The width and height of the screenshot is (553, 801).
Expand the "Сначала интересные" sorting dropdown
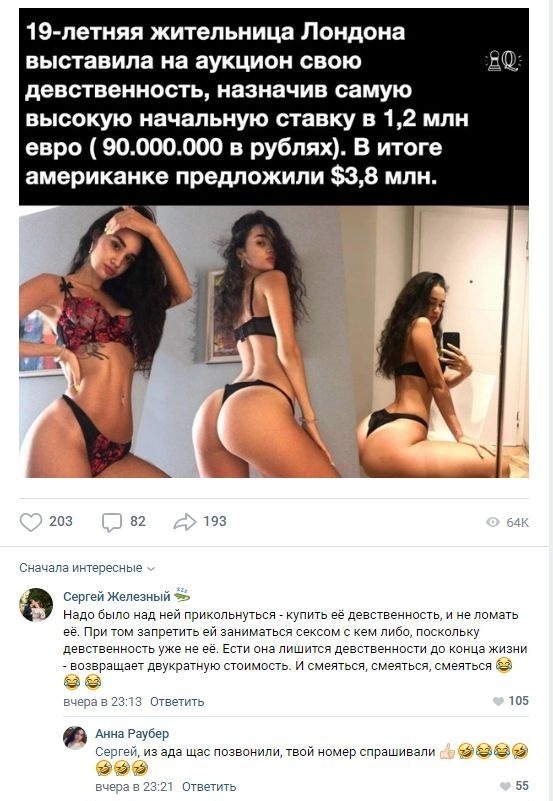coord(86,568)
